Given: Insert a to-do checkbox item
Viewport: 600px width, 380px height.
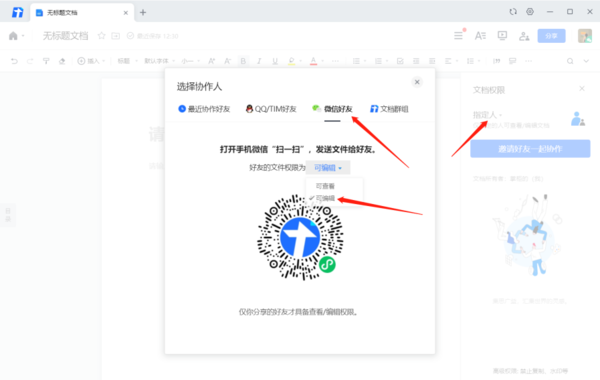Looking at the screenshot, I should coord(400,61).
